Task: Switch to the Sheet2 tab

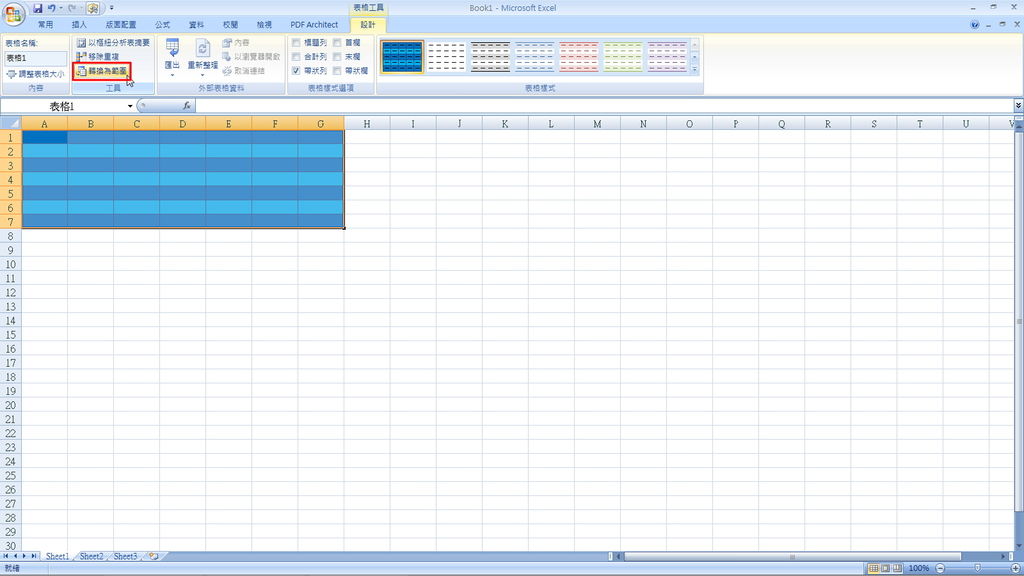Action: tap(91, 556)
